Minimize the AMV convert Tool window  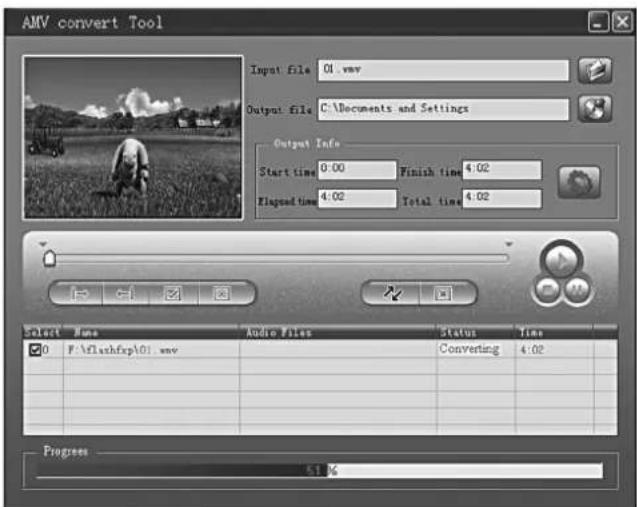click(x=598, y=22)
